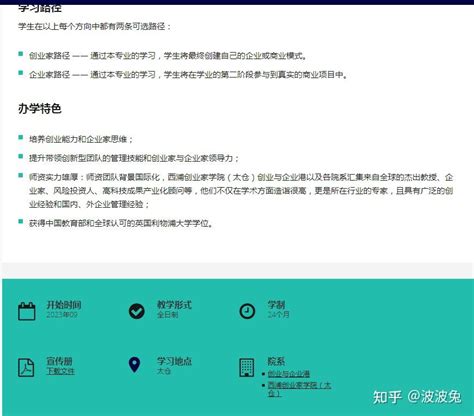This screenshot has width=474, height=416.
Task: Click the 宣传册 label
Action: [x=59, y=361]
